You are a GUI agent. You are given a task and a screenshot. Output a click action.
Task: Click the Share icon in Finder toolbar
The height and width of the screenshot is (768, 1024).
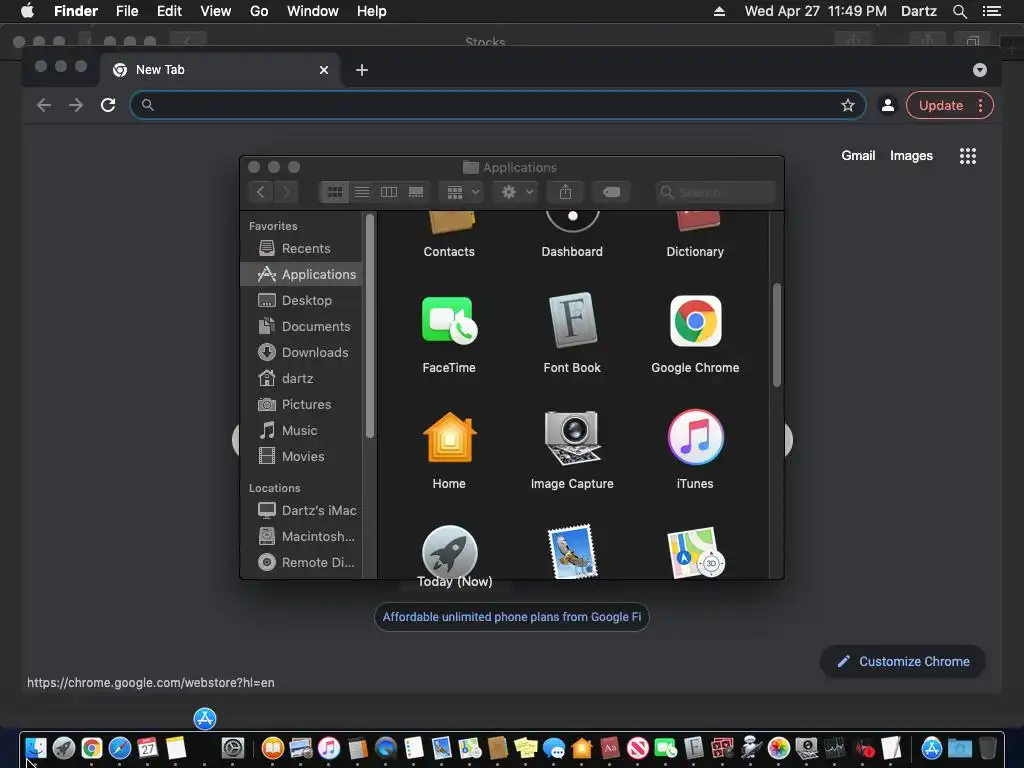[566, 192]
